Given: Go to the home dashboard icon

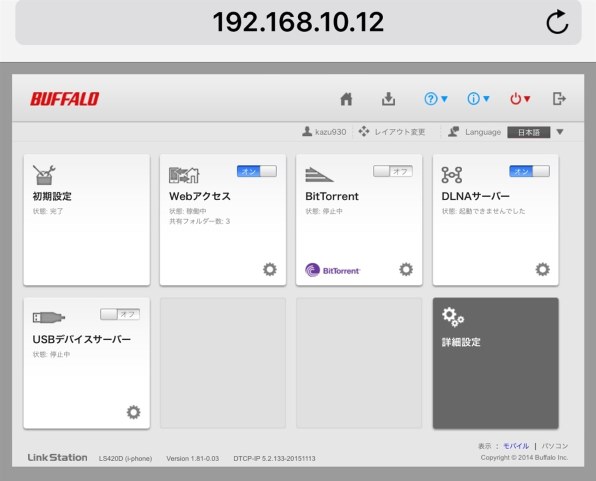Looking at the screenshot, I should click(x=346, y=99).
